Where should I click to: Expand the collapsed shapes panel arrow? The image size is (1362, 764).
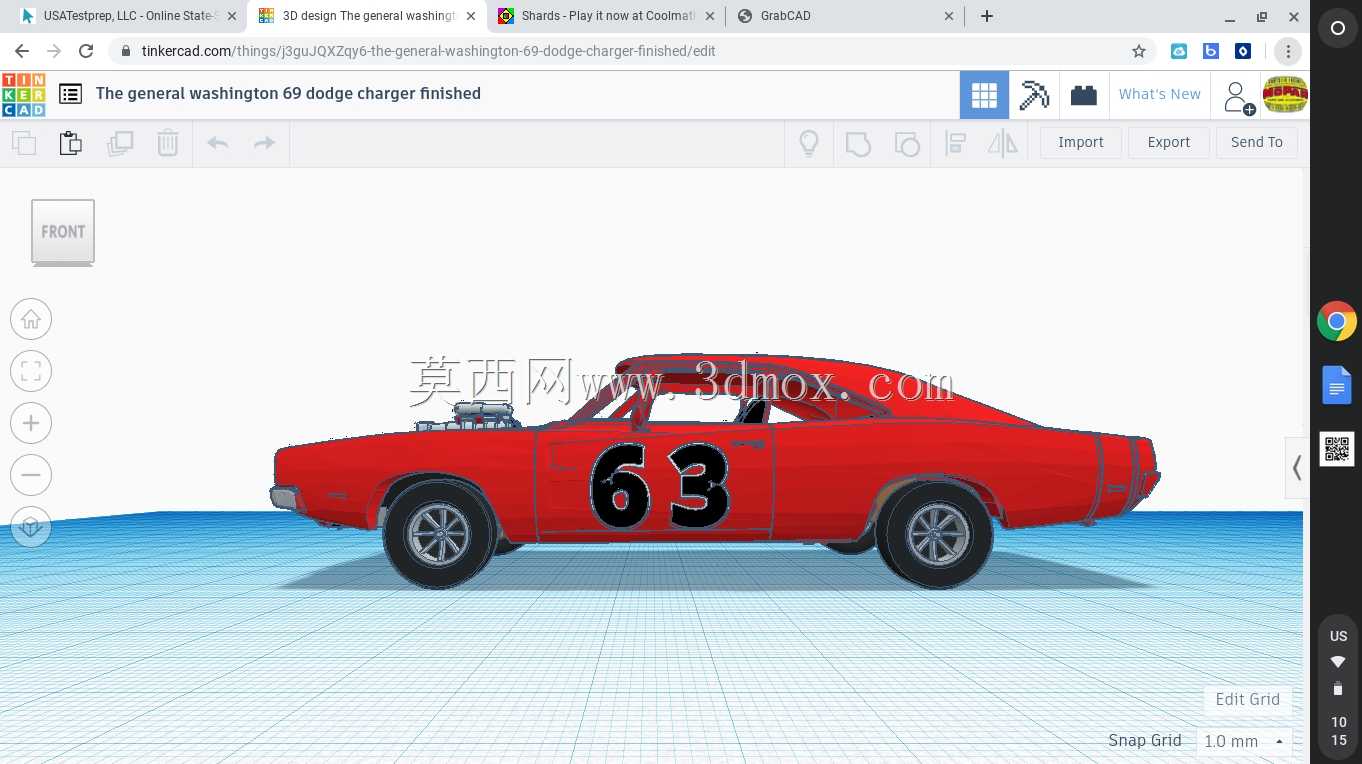[1297, 467]
